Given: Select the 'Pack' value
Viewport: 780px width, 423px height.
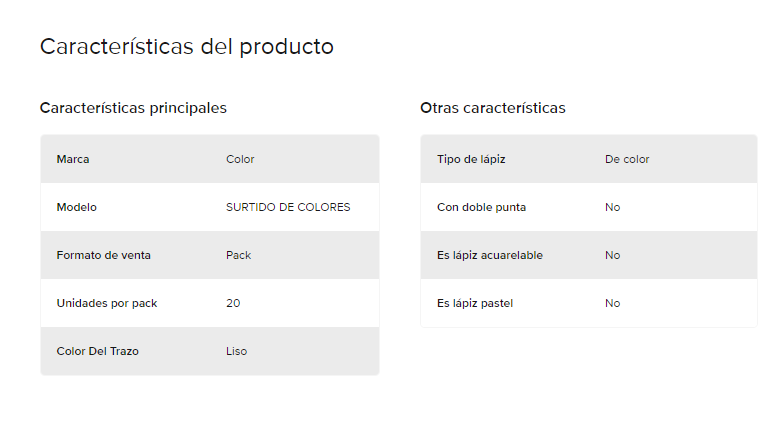Looking at the screenshot, I should pos(239,255).
